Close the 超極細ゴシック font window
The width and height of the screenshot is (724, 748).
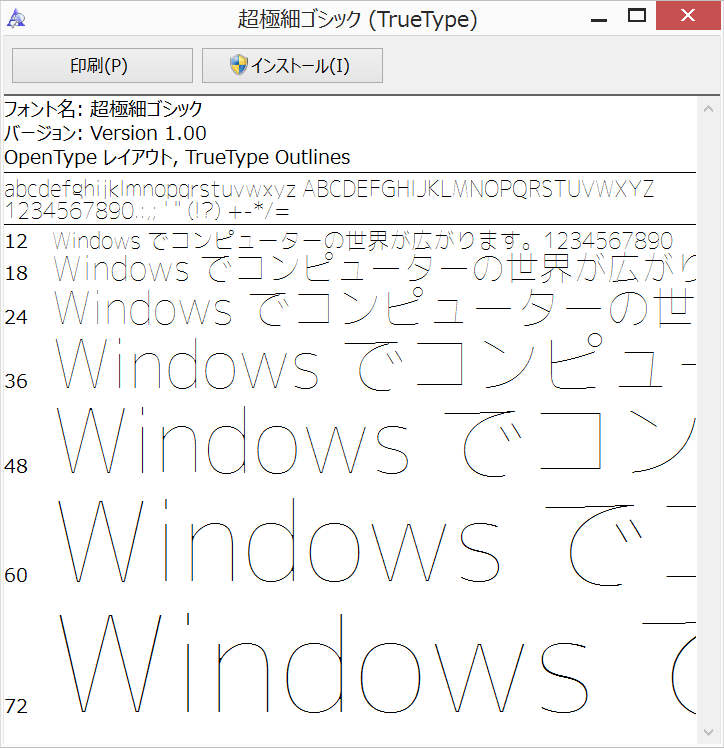pos(689,17)
